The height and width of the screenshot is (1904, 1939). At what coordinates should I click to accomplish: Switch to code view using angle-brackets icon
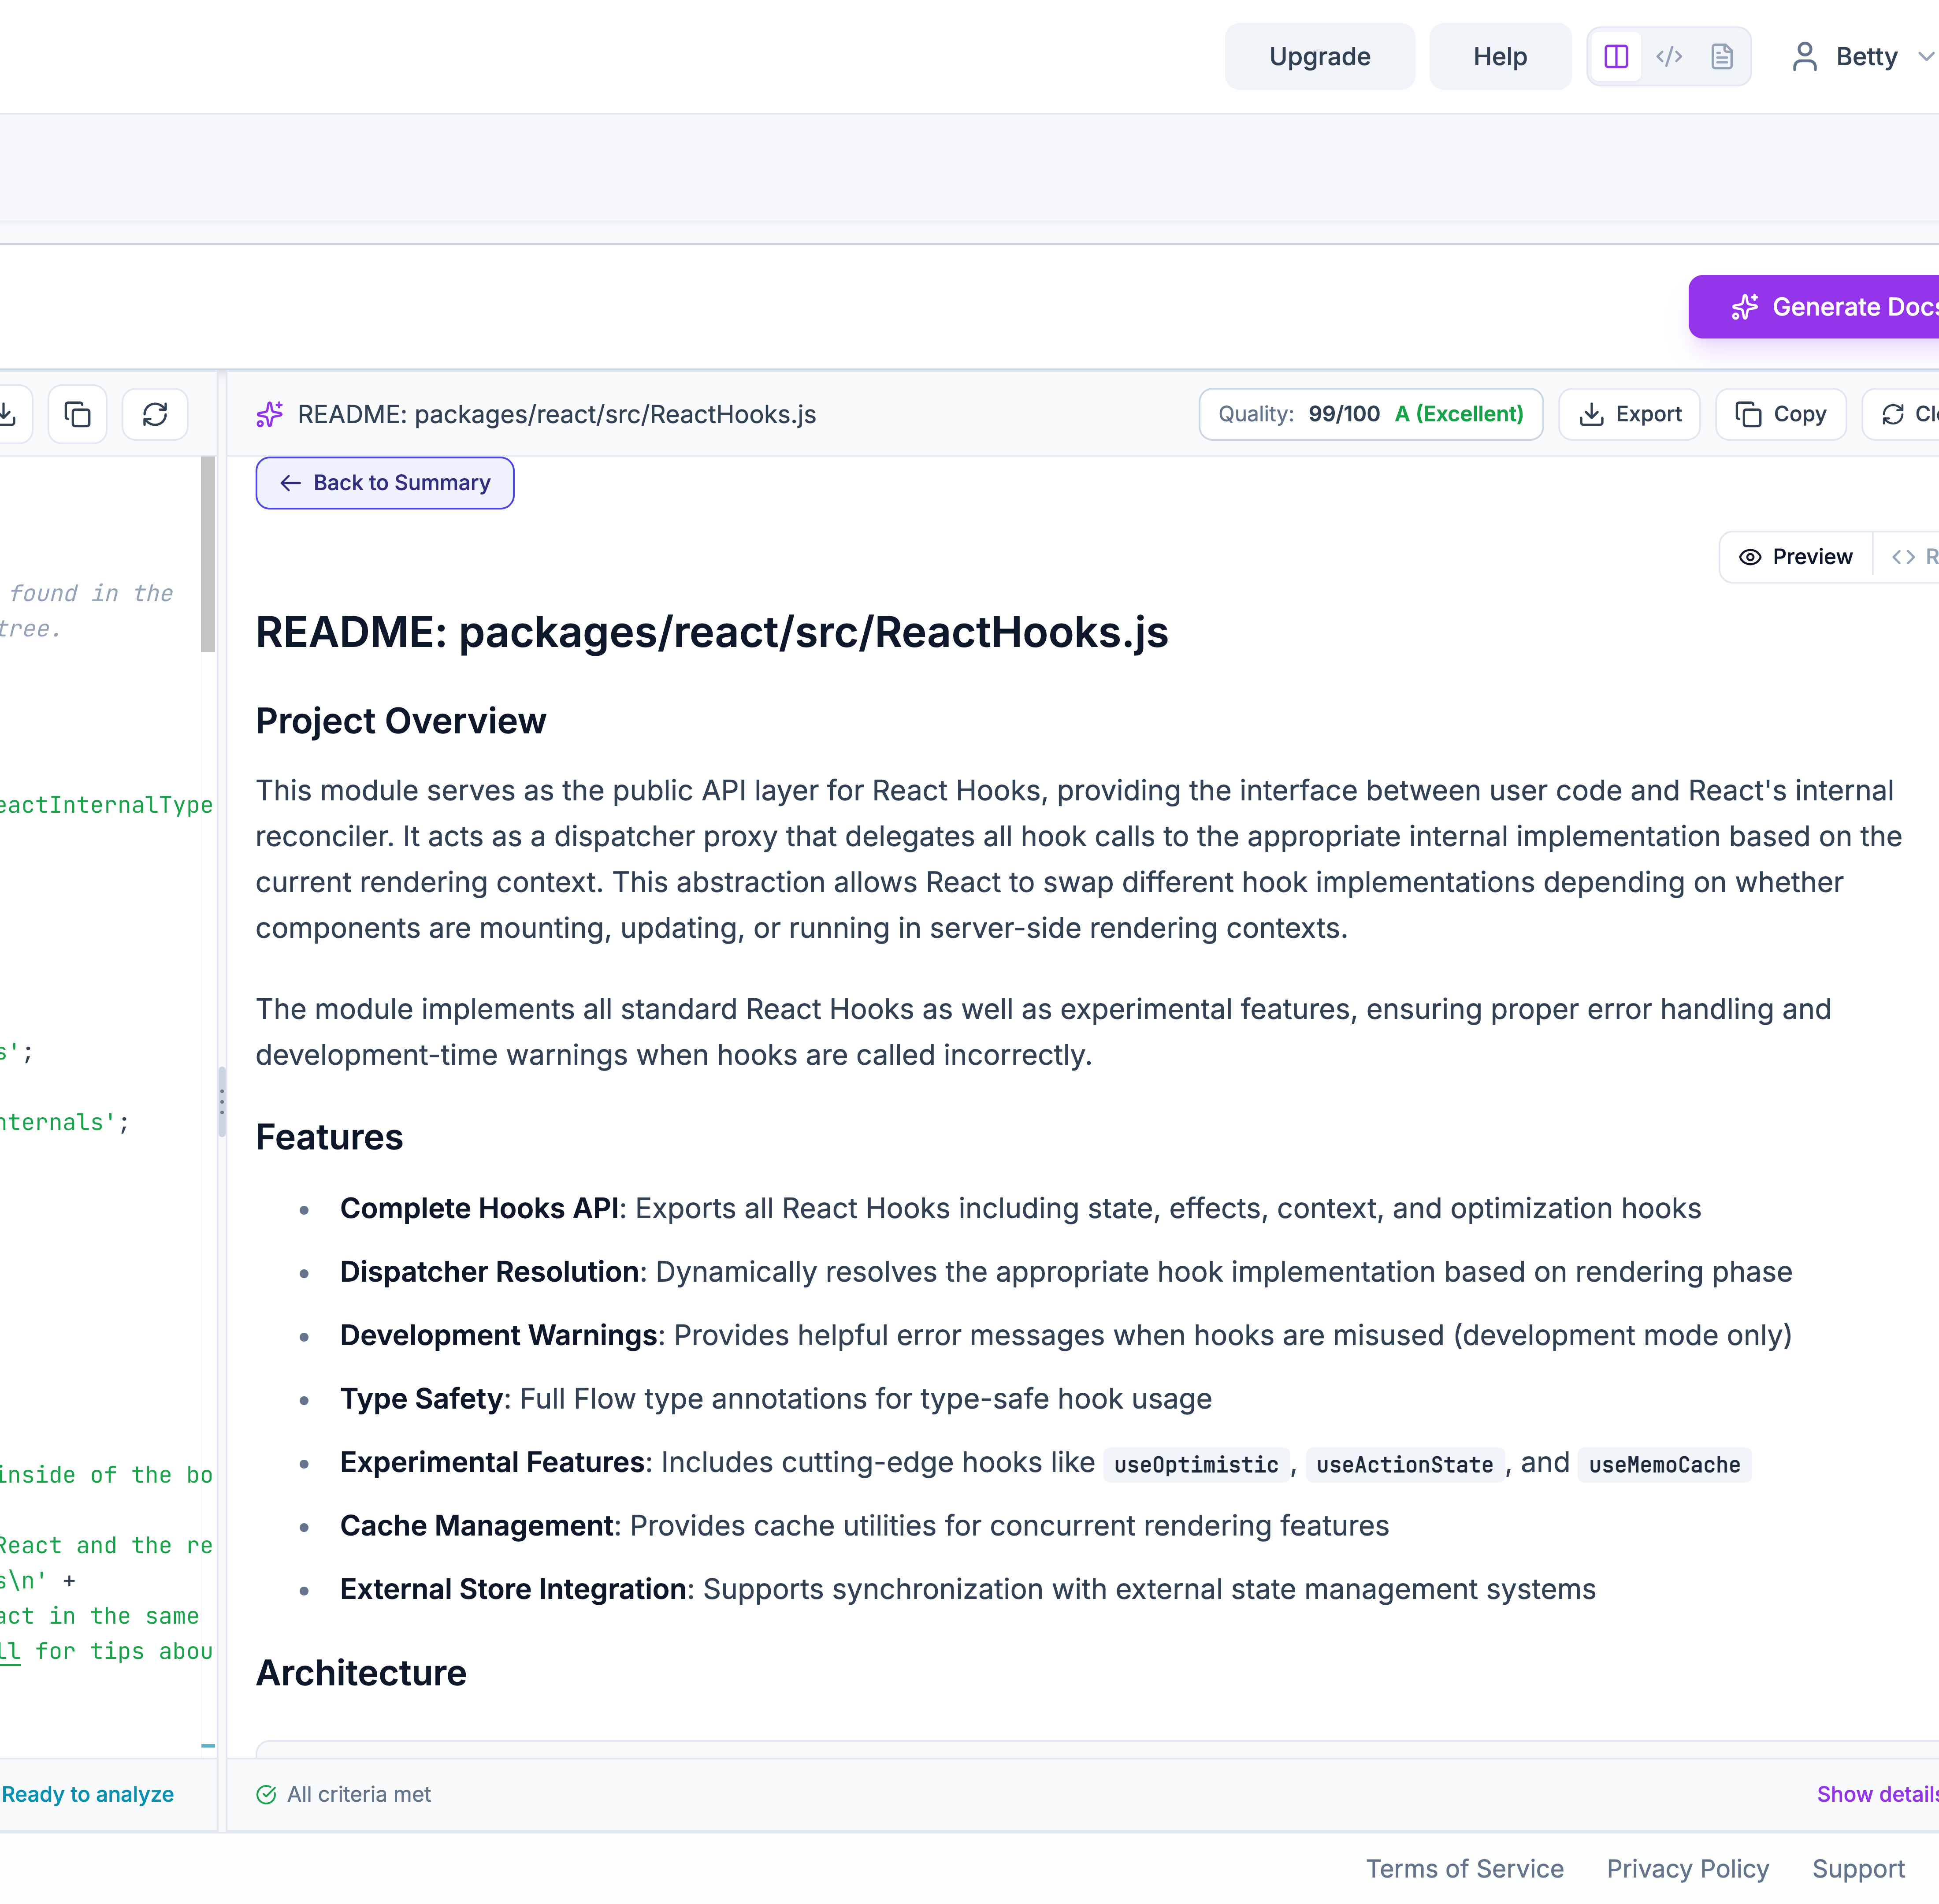point(1669,57)
